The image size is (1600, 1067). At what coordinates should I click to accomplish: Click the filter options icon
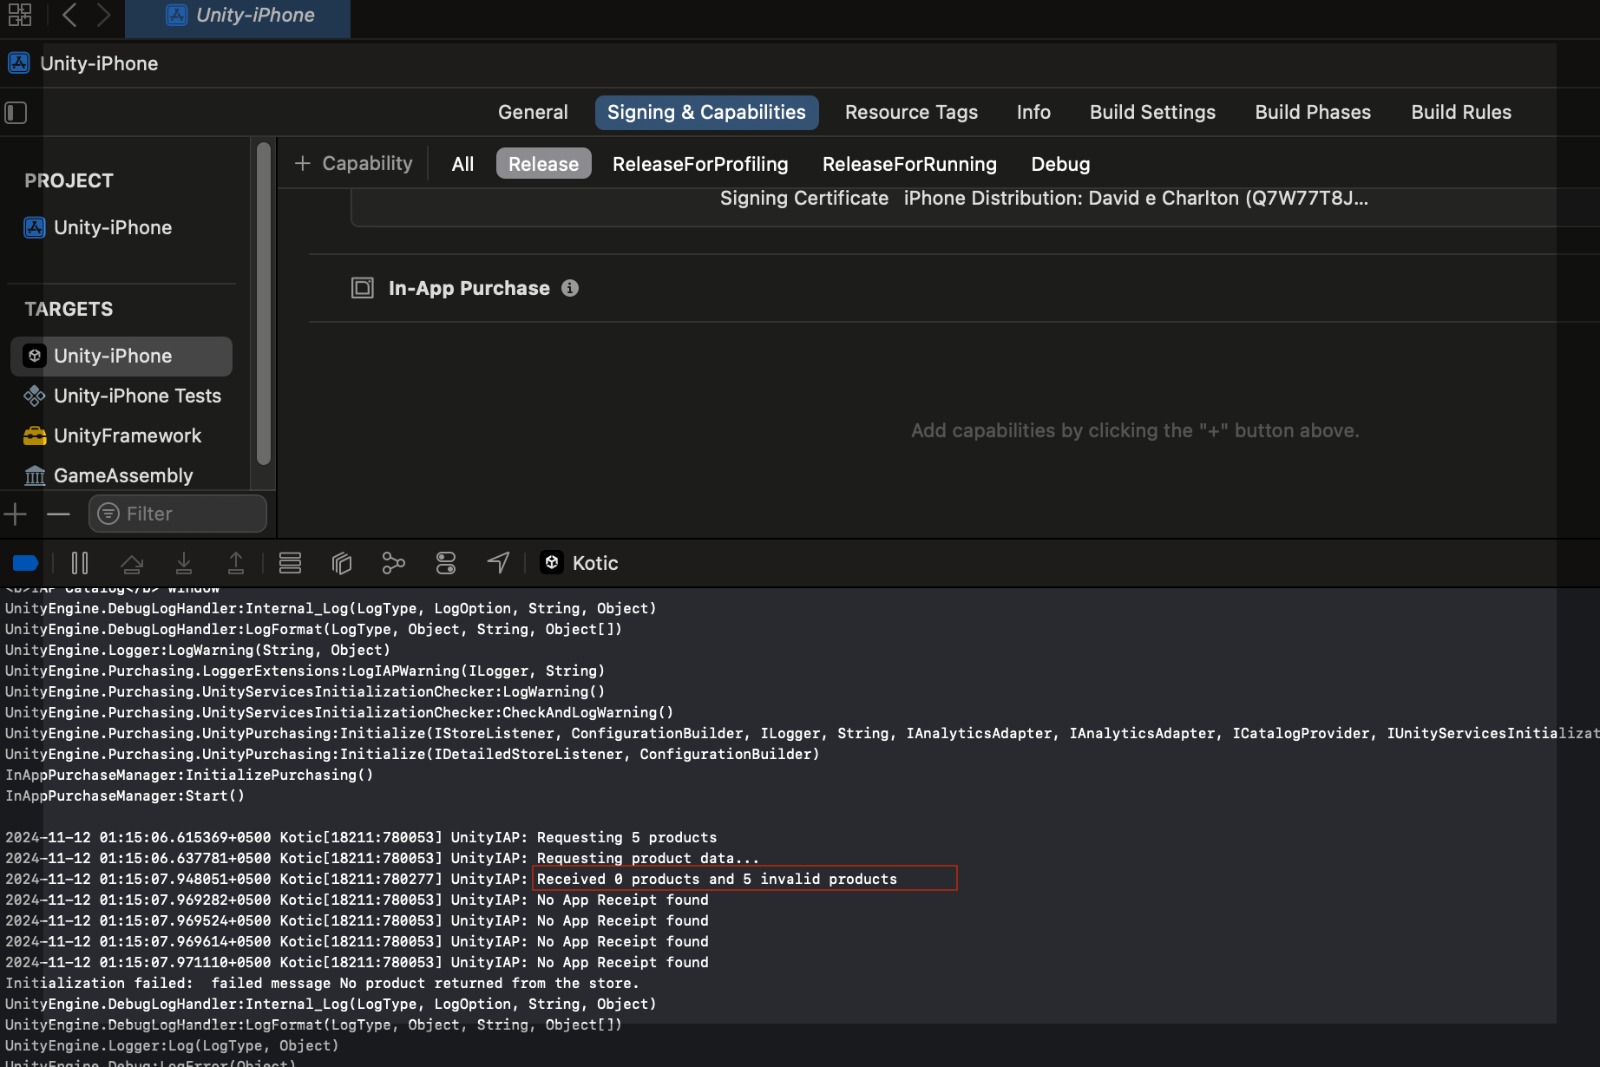[x=108, y=514]
